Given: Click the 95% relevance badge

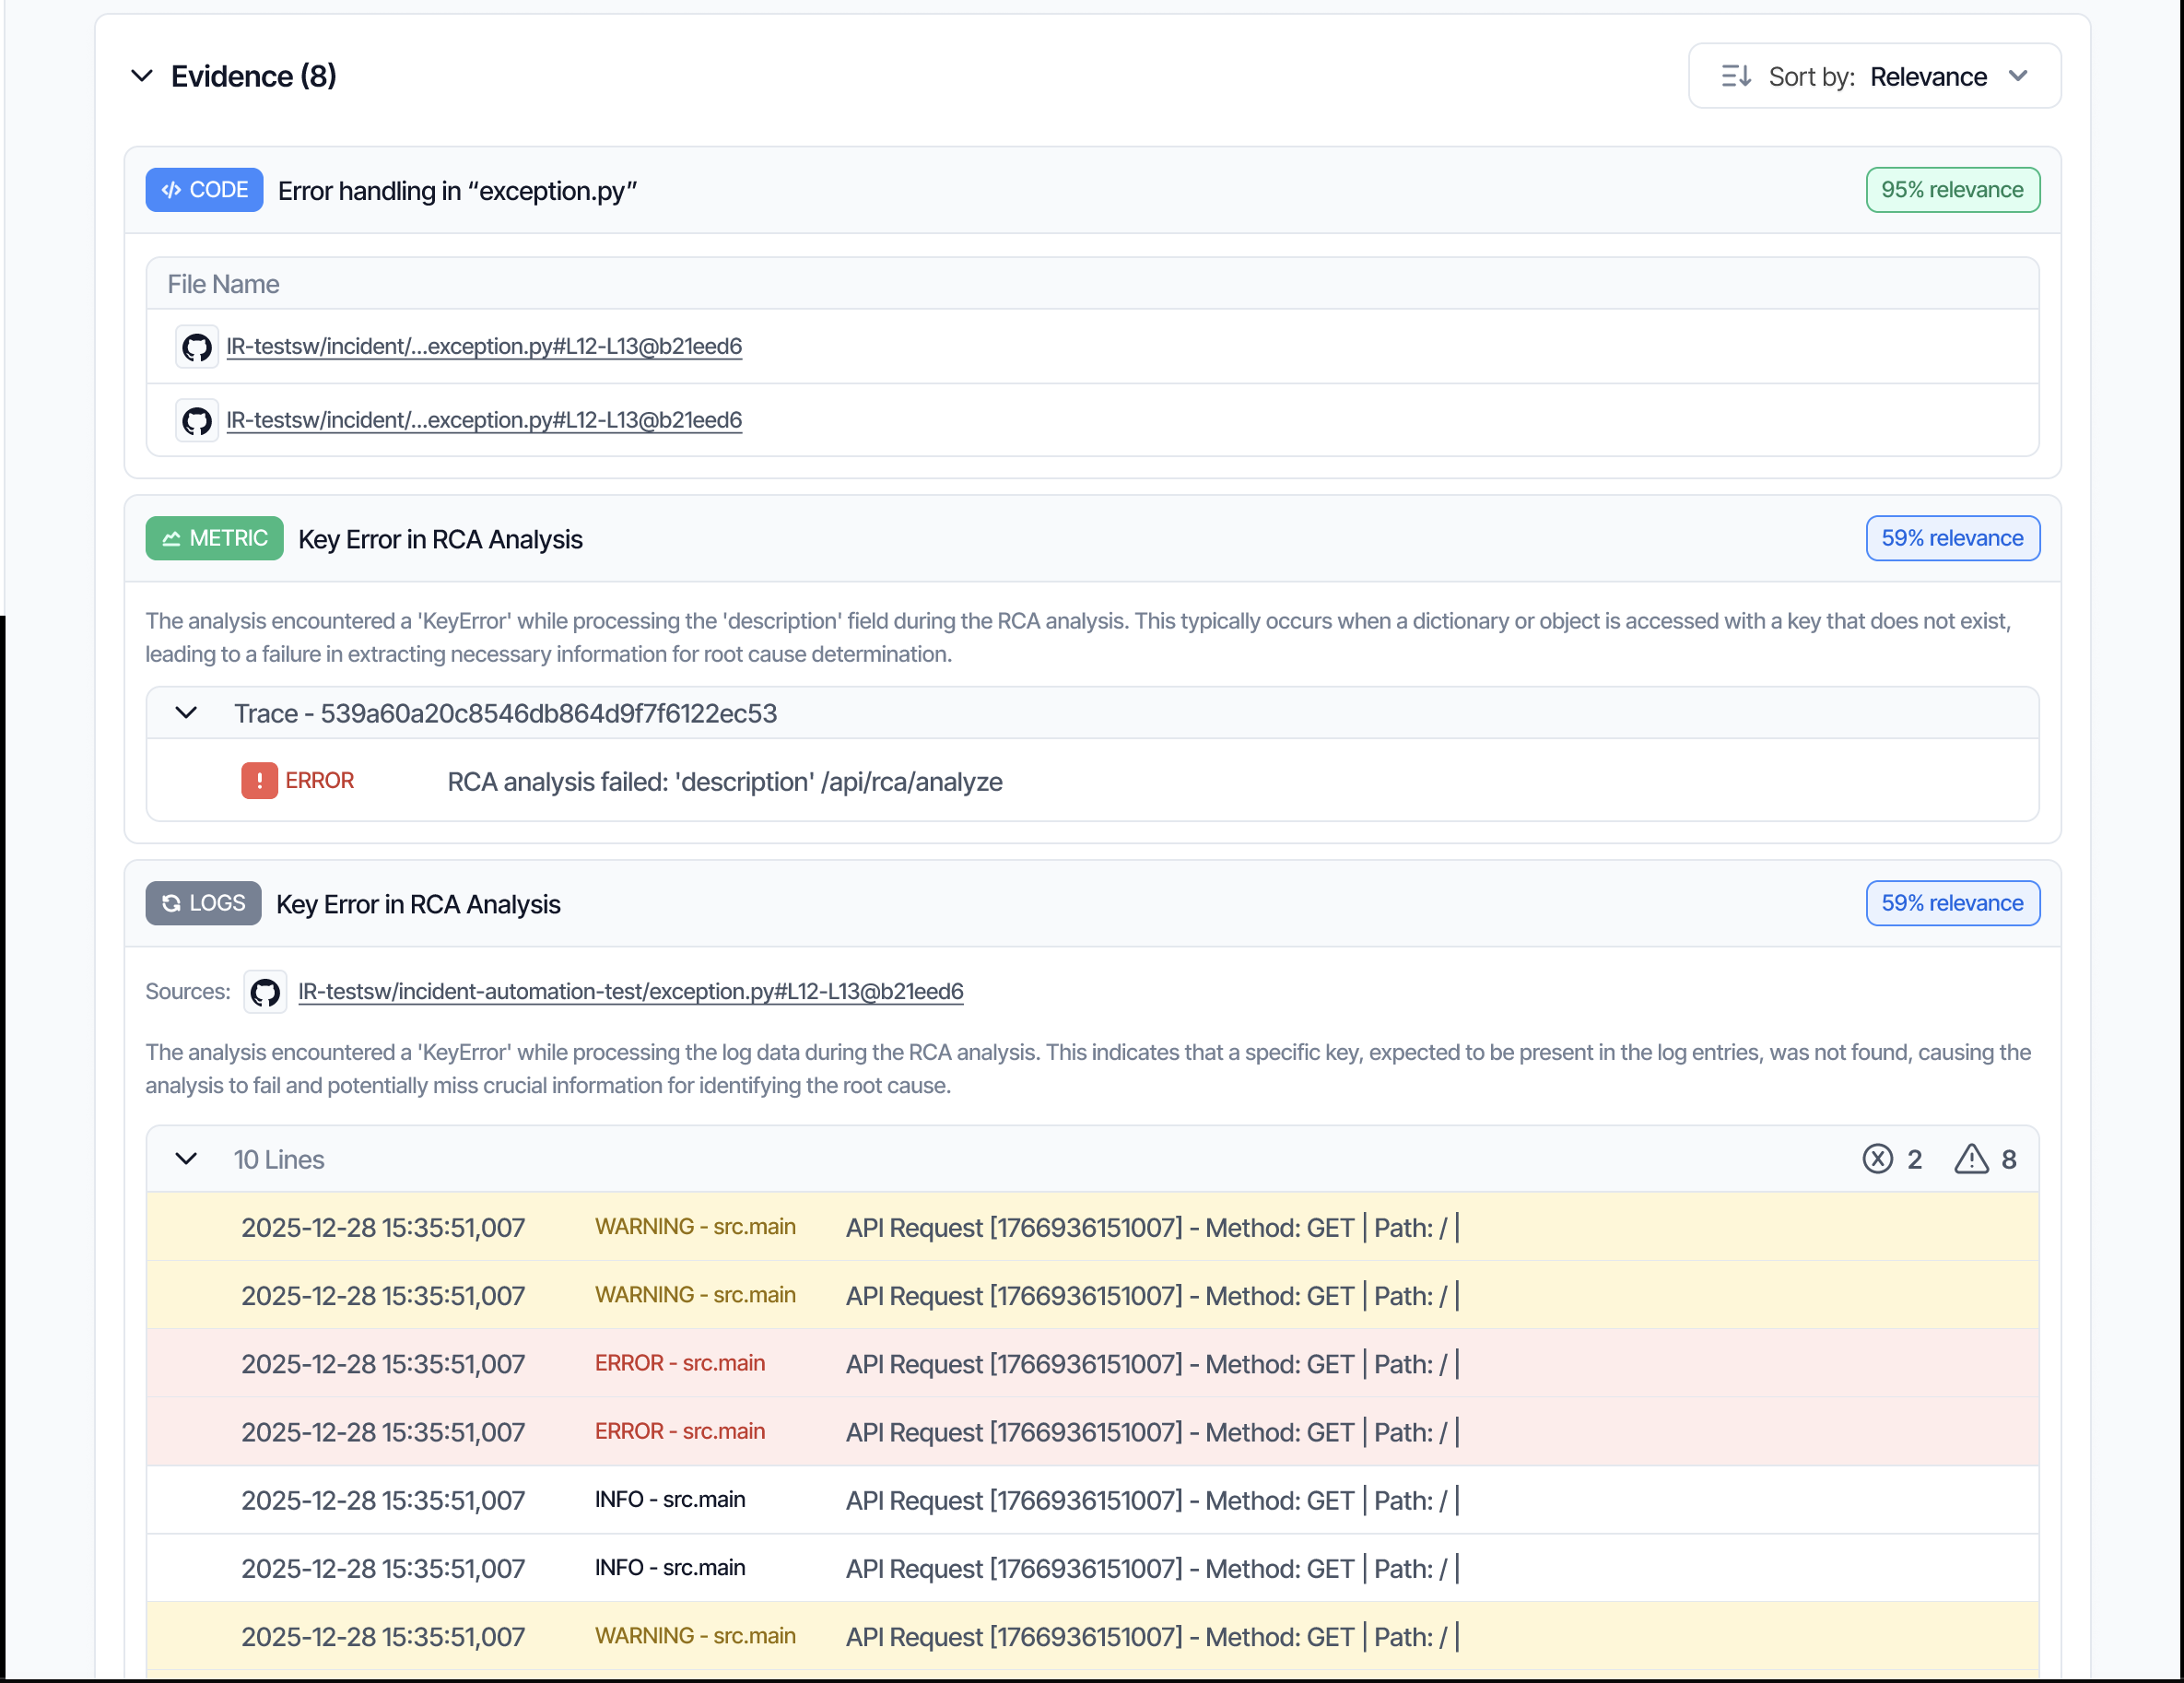Looking at the screenshot, I should tap(1951, 190).
